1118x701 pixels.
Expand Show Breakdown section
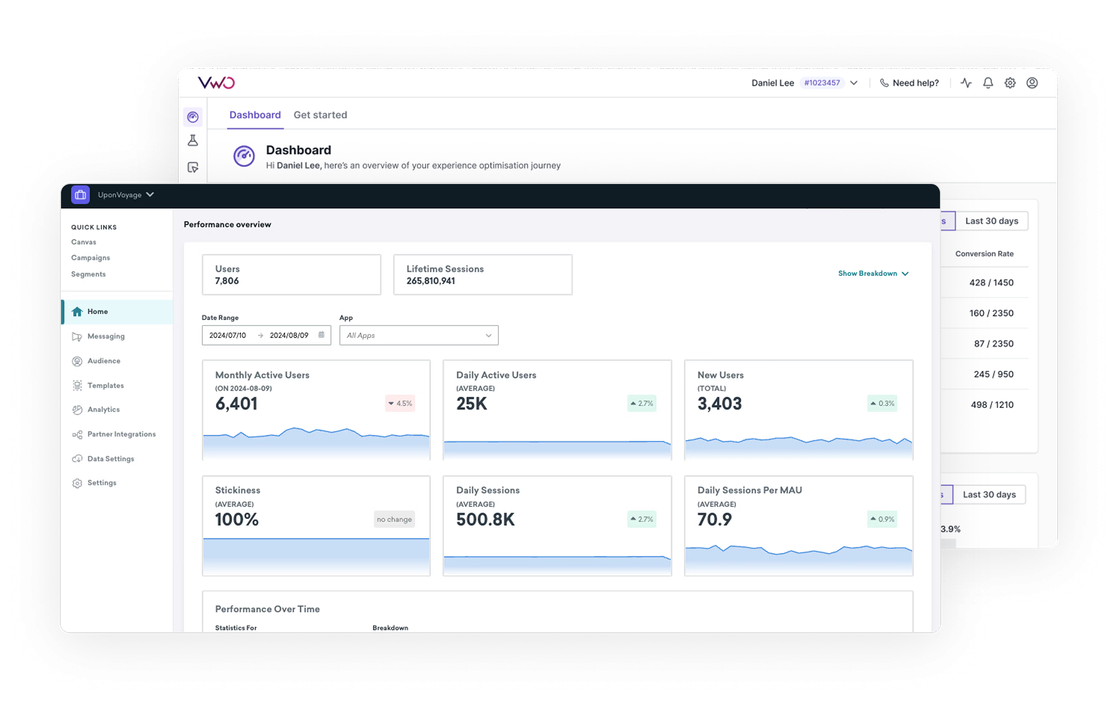(873, 273)
